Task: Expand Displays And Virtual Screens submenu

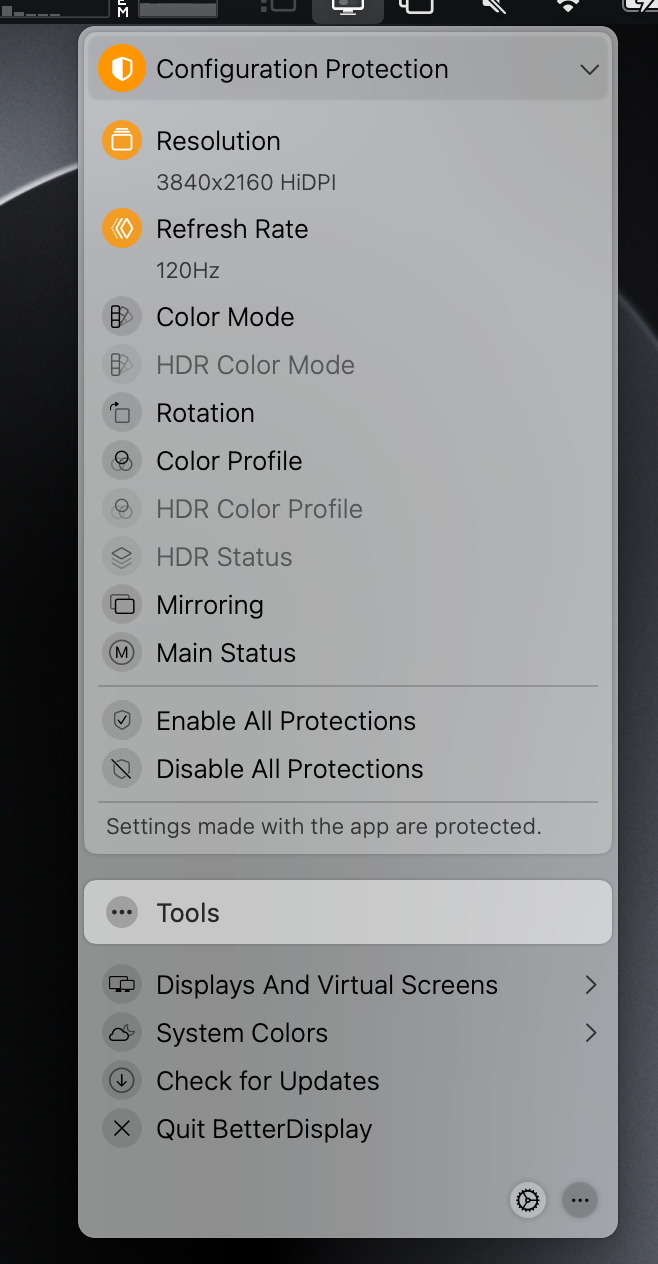Action: (326, 984)
